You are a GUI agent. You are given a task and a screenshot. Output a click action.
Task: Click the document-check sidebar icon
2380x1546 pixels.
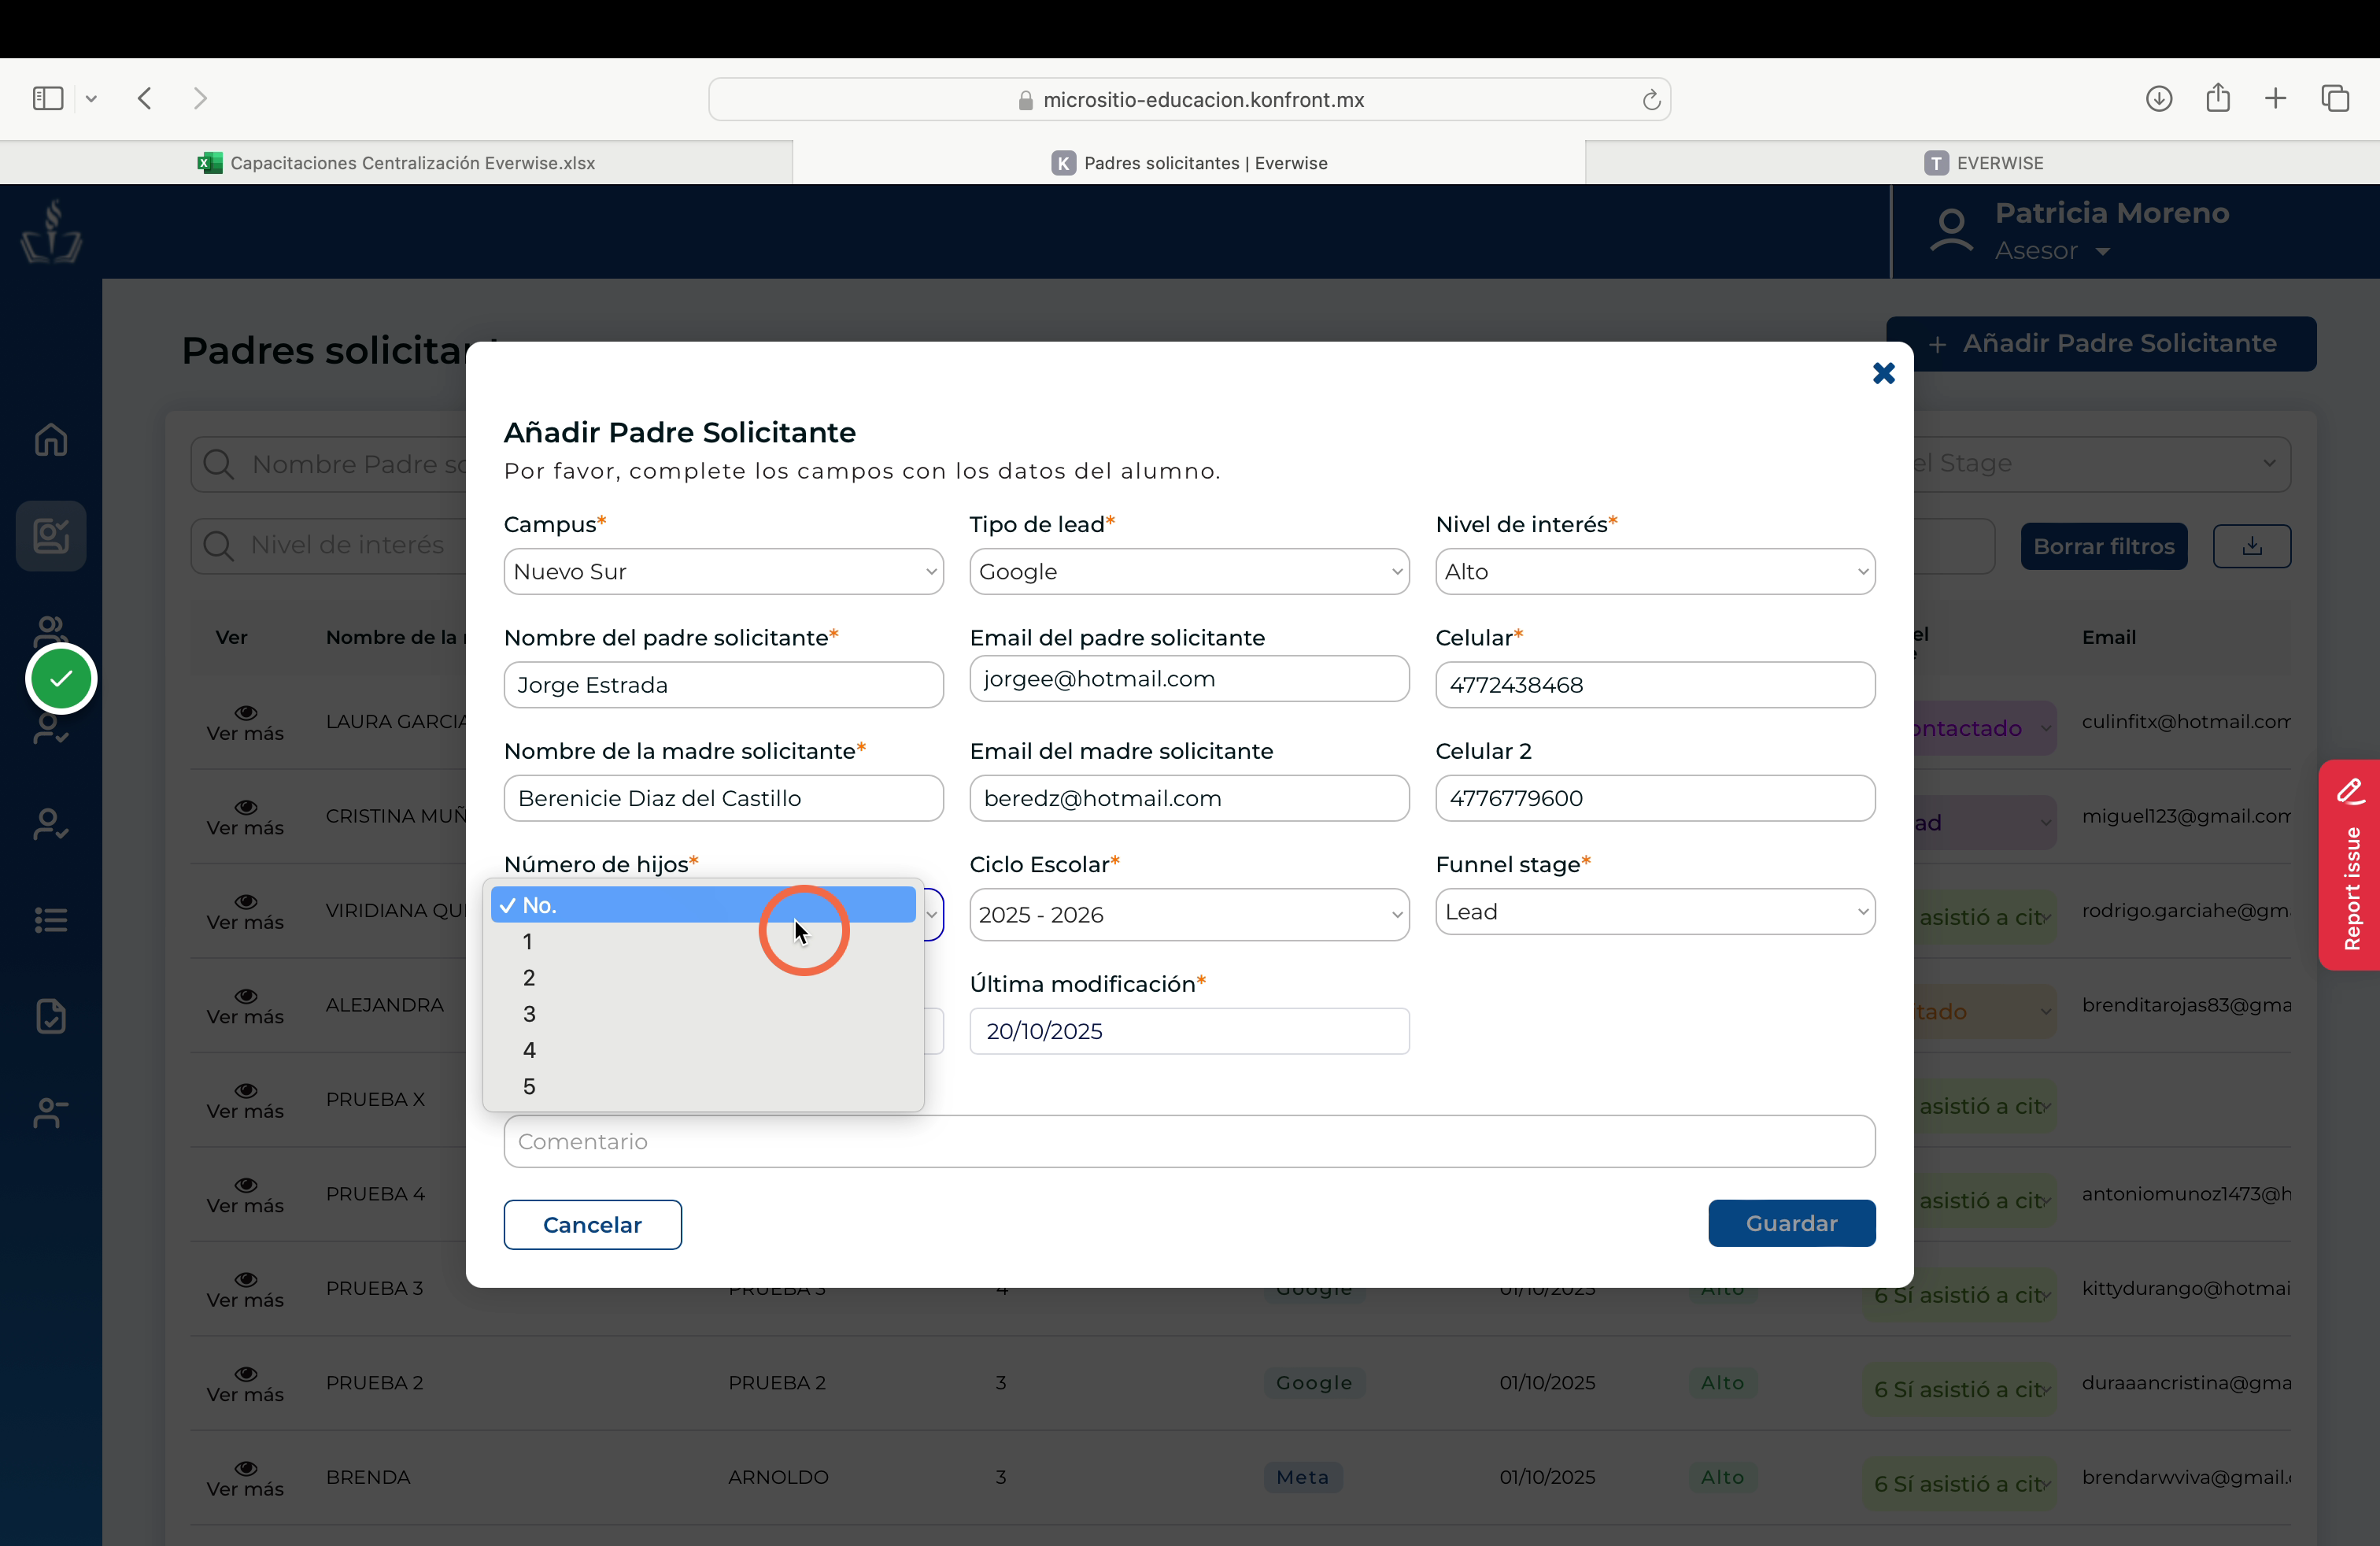[51, 1016]
